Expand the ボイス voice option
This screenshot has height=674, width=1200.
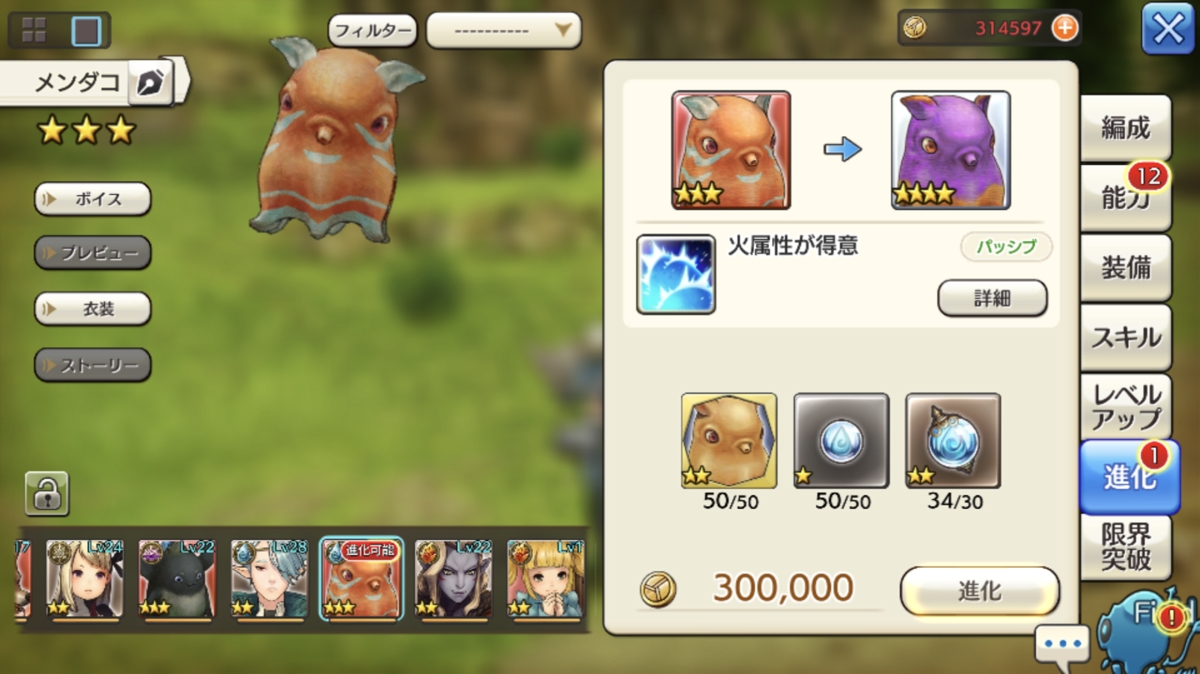pyautogui.click(x=93, y=199)
